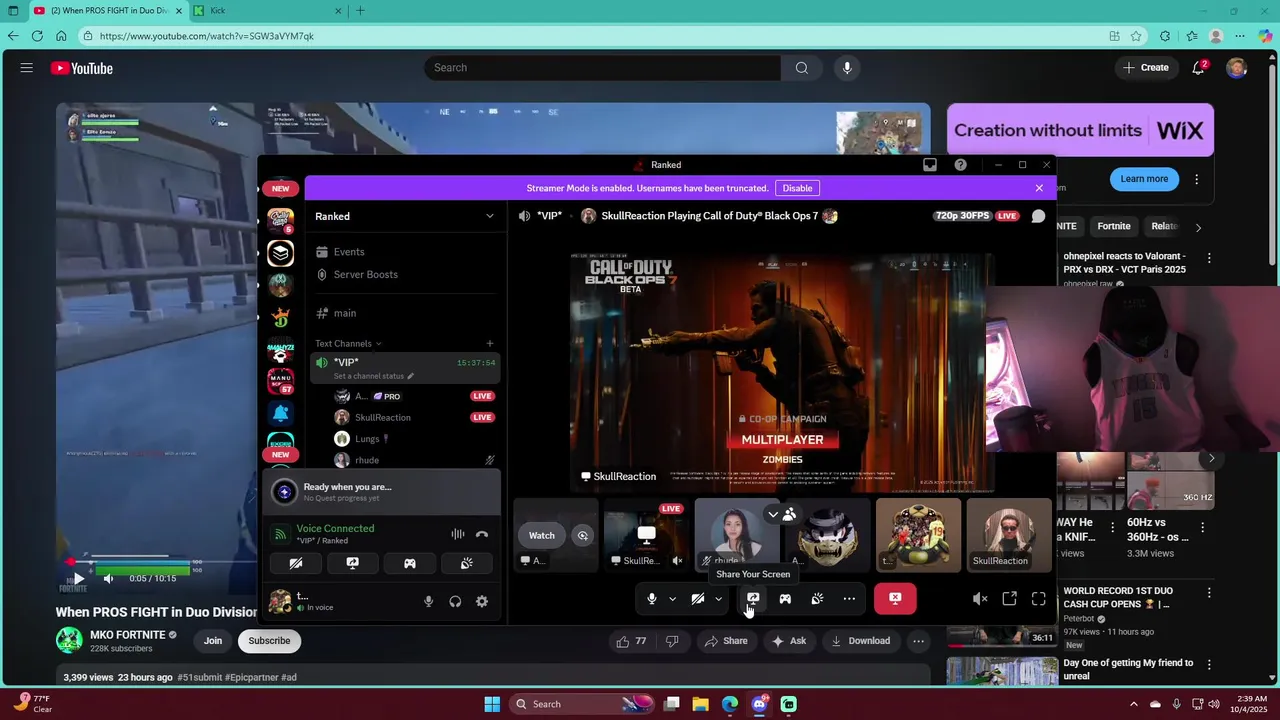Select the Fortnite filter chip
1280x720 pixels.
point(1114,226)
